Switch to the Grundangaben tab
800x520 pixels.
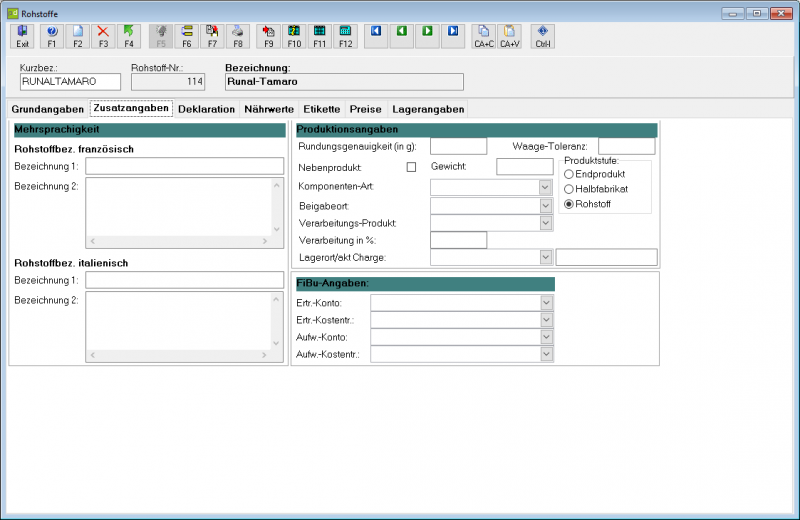pyautogui.click(x=47, y=109)
